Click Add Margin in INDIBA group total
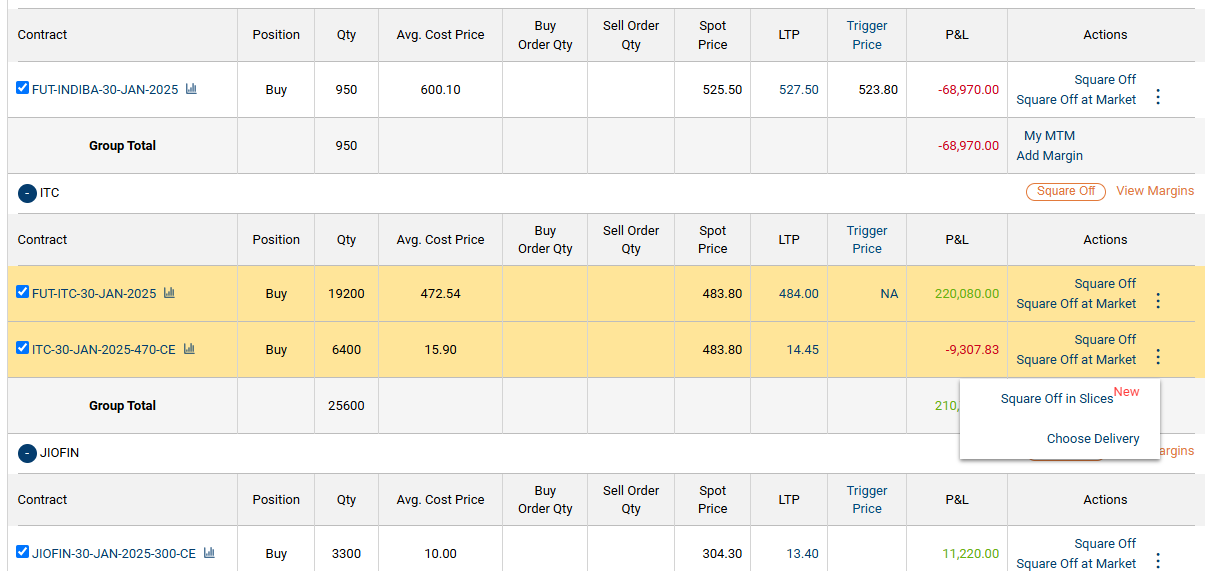The height and width of the screenshot is (571, 1218). (1049, 156)
